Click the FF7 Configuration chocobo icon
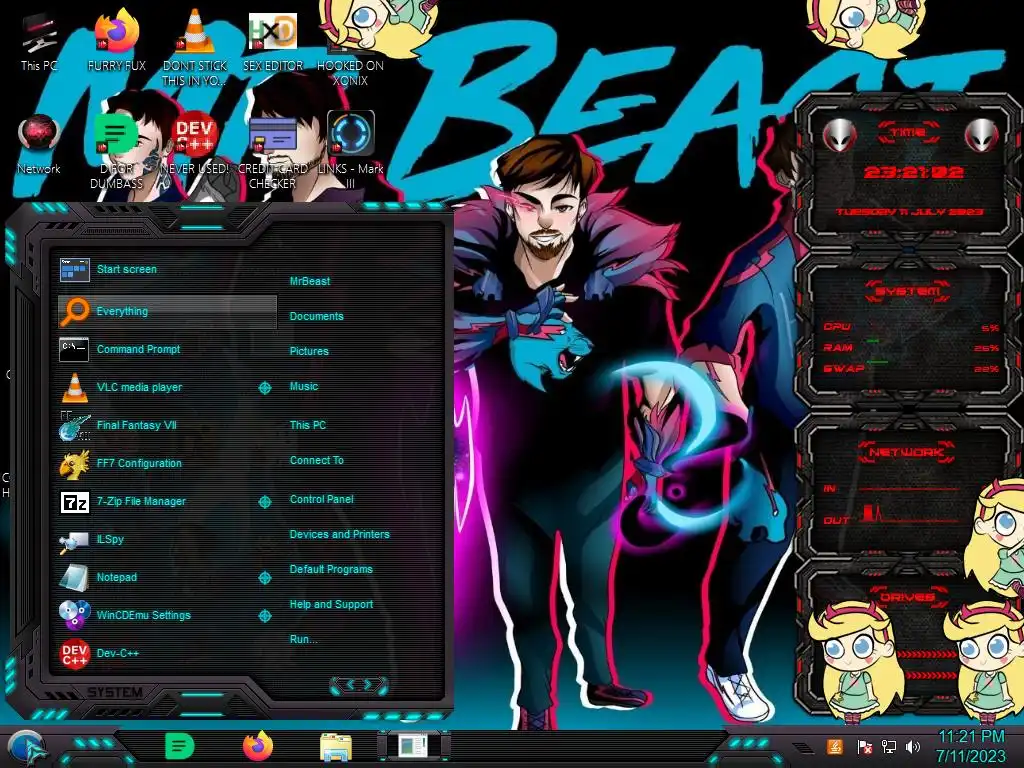Screen dimensions: 1024x768 74,464
